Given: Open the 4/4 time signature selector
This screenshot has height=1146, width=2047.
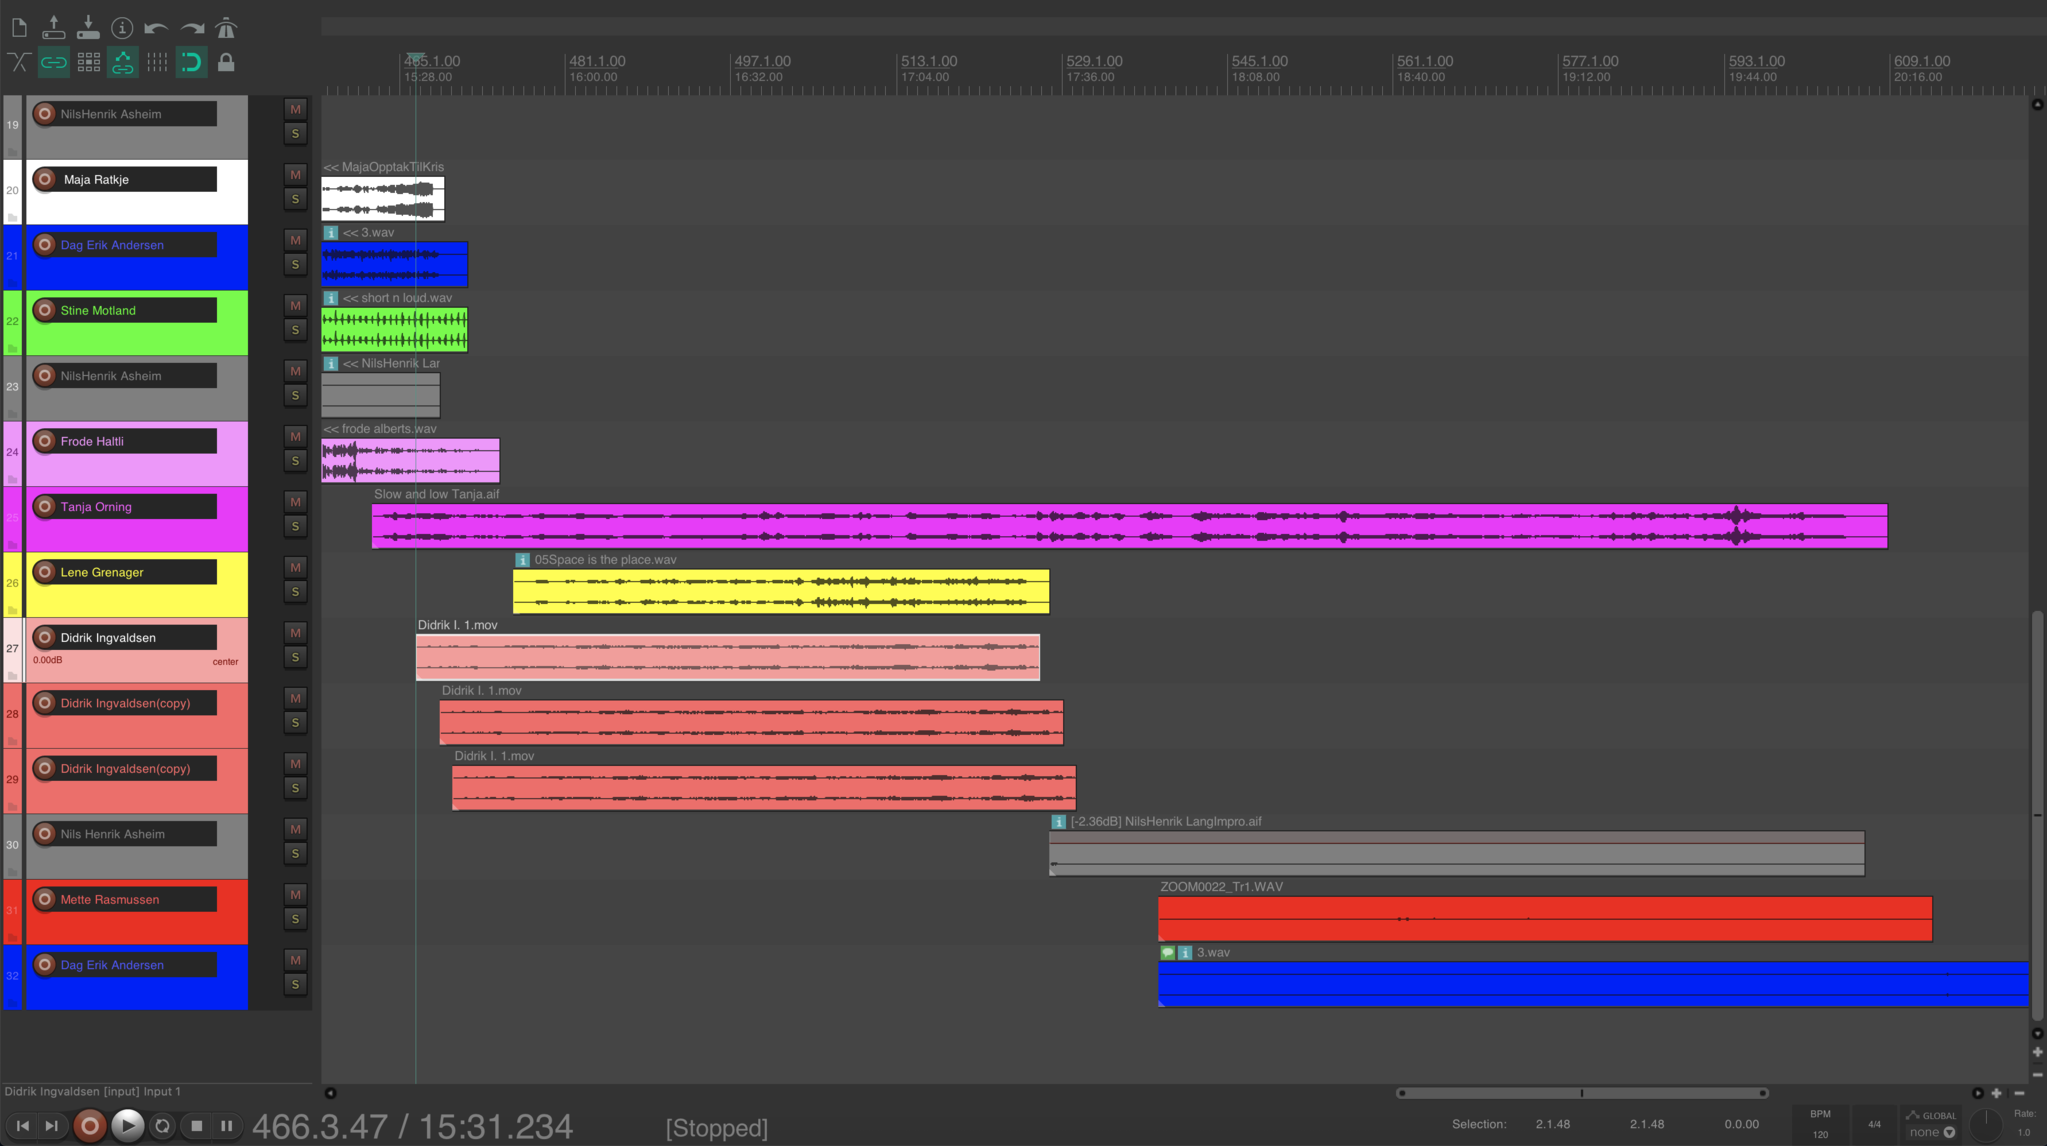Looking at the screenshot, I should pyautogui.click(x=1874, y=1124).
